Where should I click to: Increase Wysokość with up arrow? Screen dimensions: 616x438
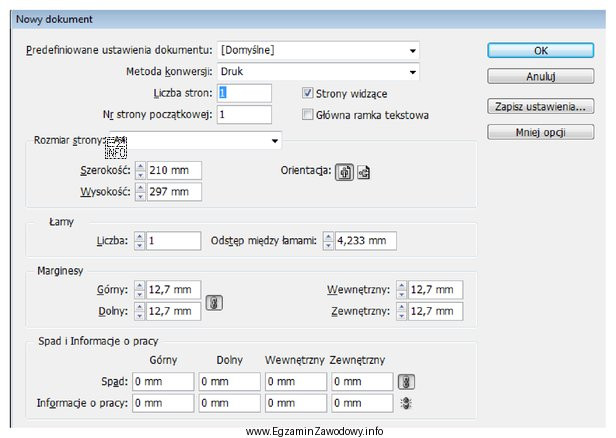(141, 187)
